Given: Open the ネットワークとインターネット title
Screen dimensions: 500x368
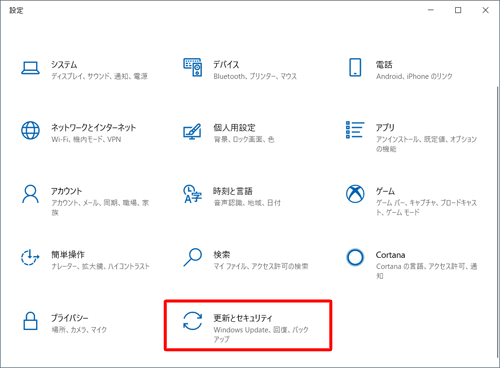Looking at the screenshot, I should [x=93, y=127].
